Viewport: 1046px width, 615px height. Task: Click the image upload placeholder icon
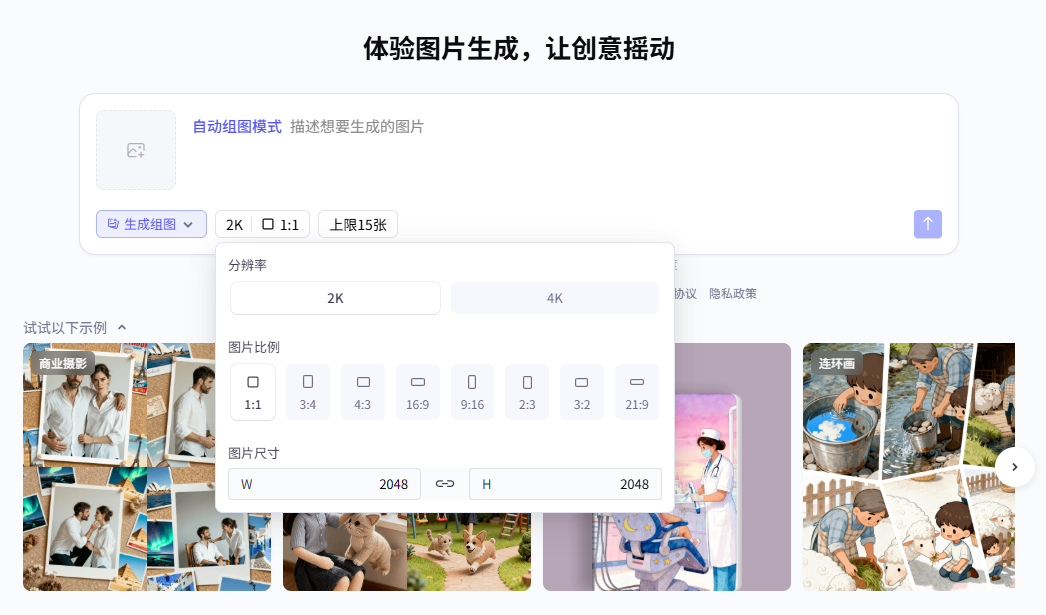pos(136,150)
